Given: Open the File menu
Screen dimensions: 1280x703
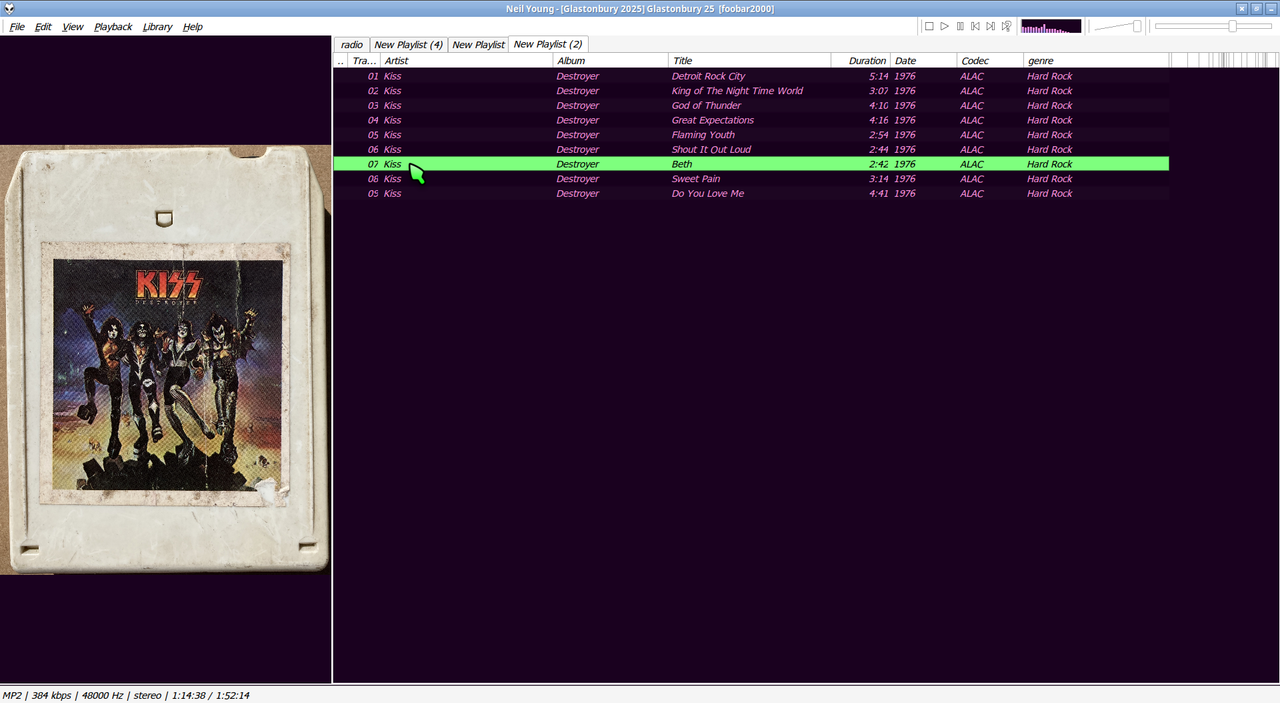Looking at the screenshot, I should 17,27.
